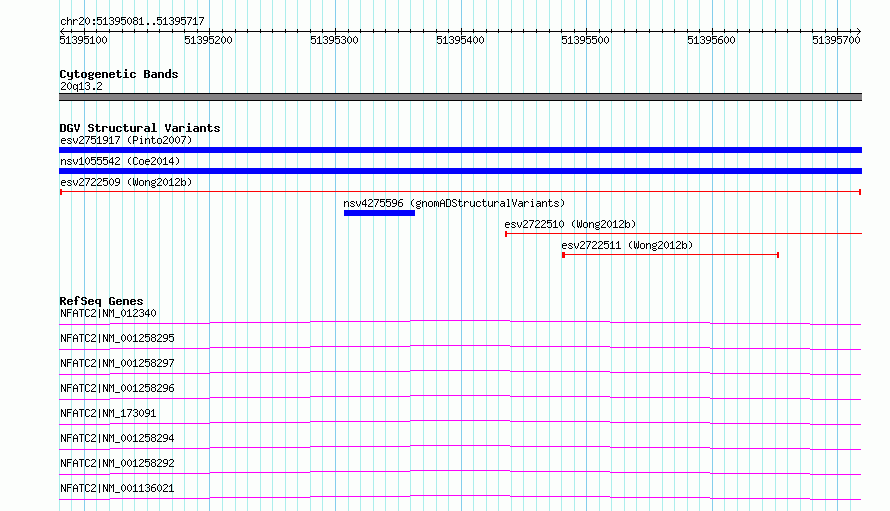The height and width of the screenshot is (511, 890).
Task: Select transcript NFATC2|NM_012340
Action: (108, 313)
